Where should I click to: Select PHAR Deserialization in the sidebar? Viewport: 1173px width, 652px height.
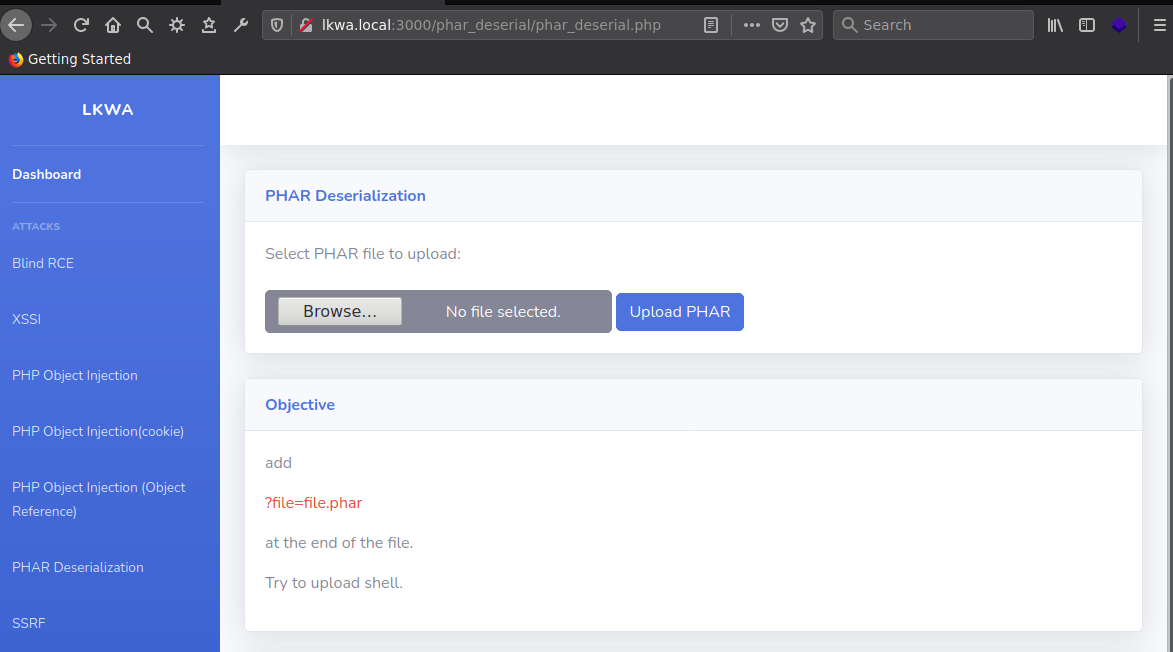77,567
